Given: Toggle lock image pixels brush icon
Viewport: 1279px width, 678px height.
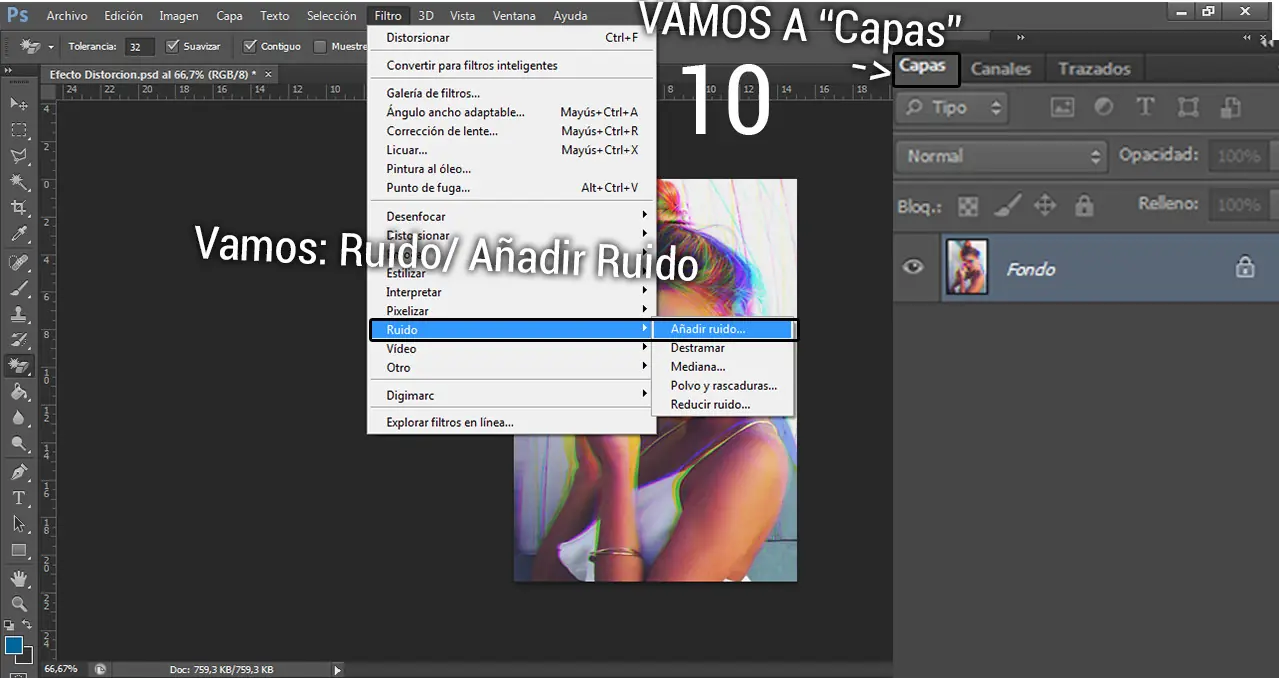Looking at the screenshot, I should (x=1007, y=205).
